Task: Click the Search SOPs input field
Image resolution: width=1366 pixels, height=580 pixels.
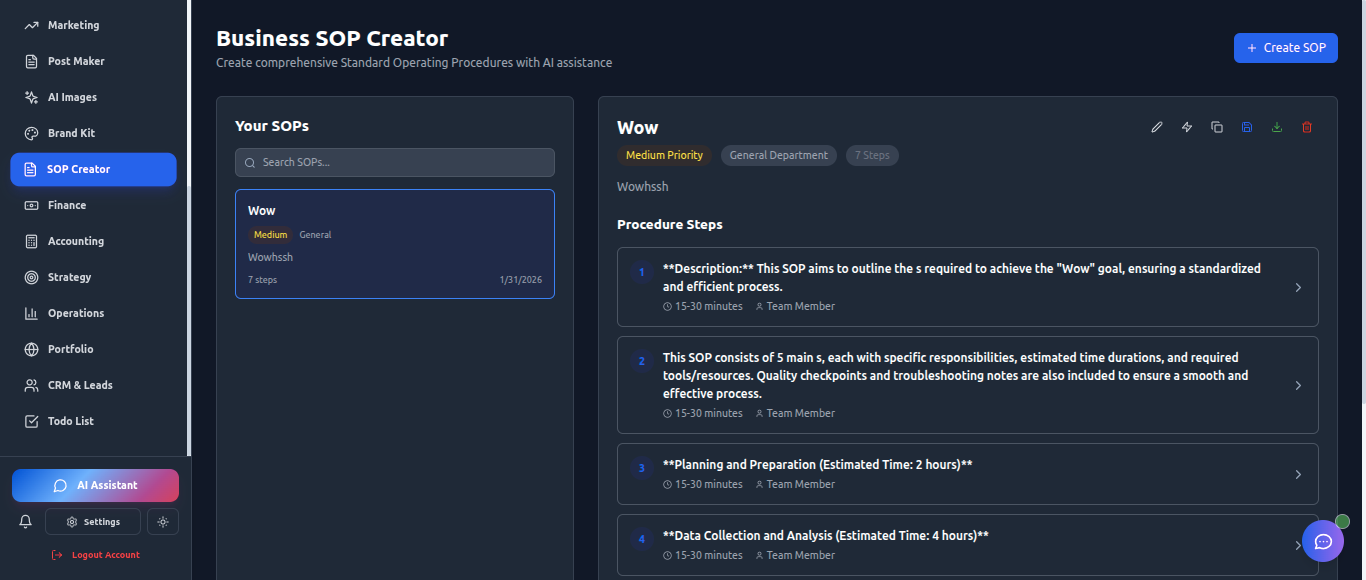Action: (x=394, y=162)
